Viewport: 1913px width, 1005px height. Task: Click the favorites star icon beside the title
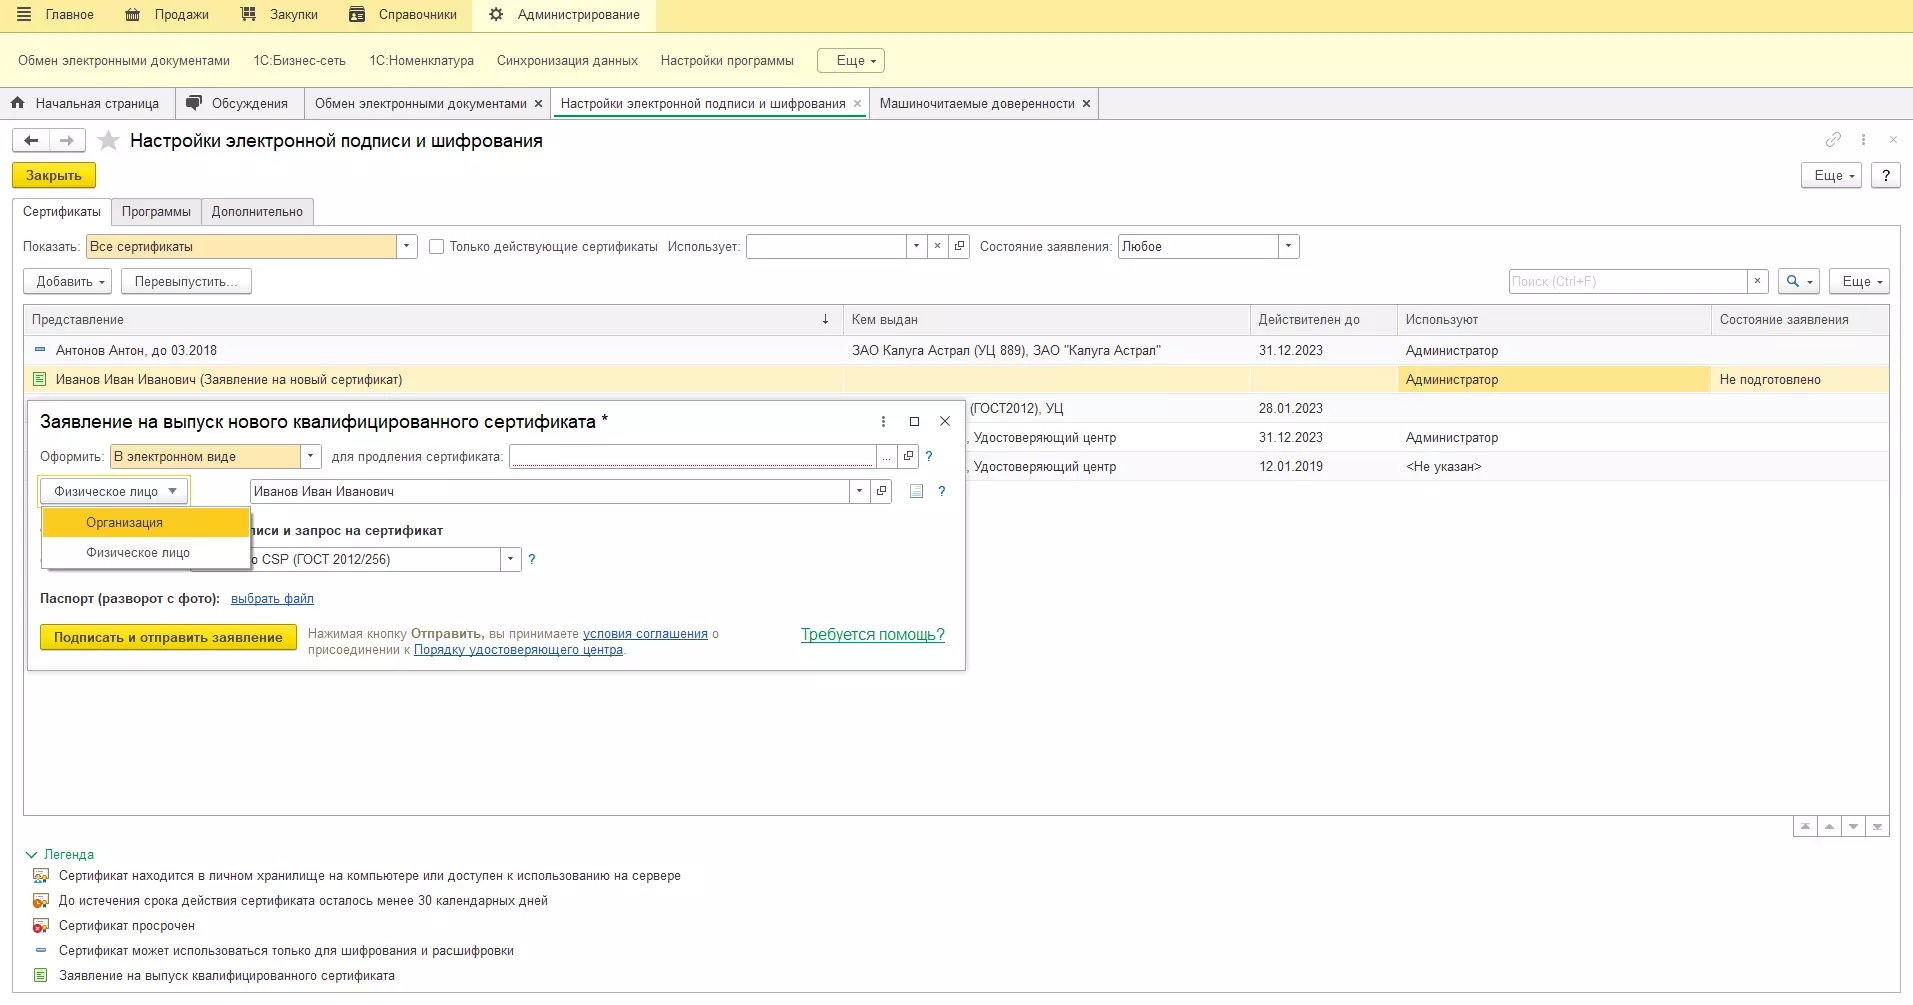[109, 141]
